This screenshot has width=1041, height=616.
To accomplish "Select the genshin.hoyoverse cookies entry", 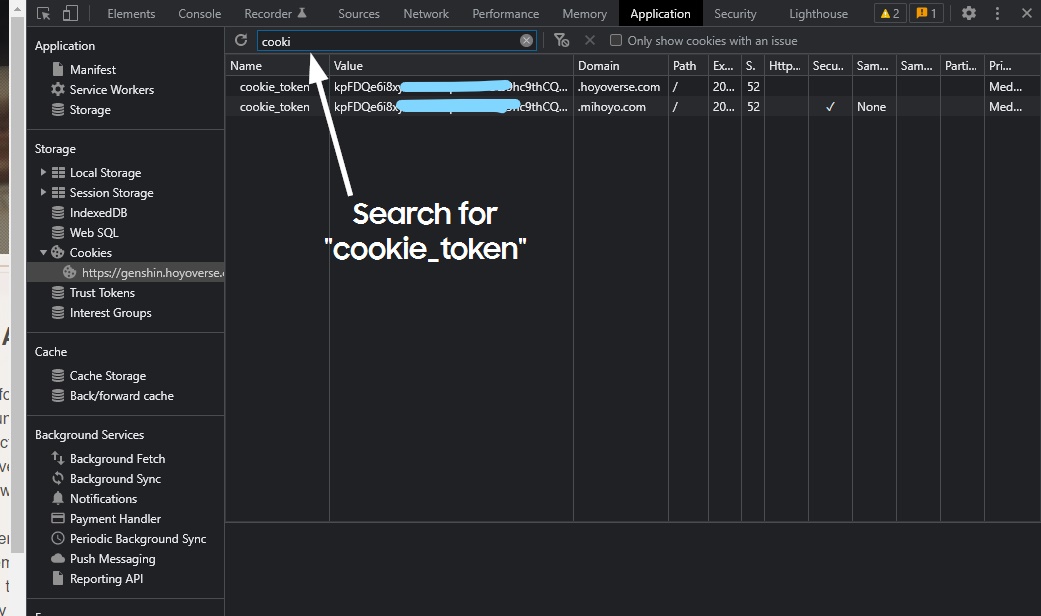I will [x=150, y=273].
